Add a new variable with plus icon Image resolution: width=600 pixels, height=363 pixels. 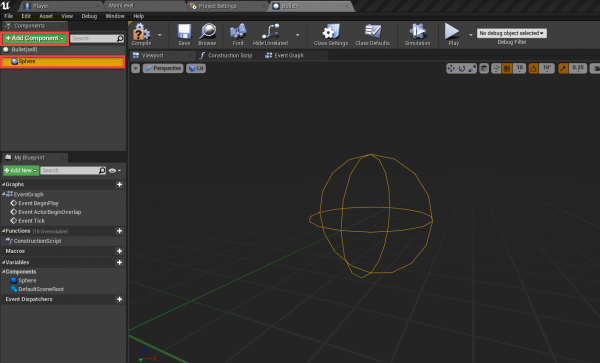click(119, 262)
